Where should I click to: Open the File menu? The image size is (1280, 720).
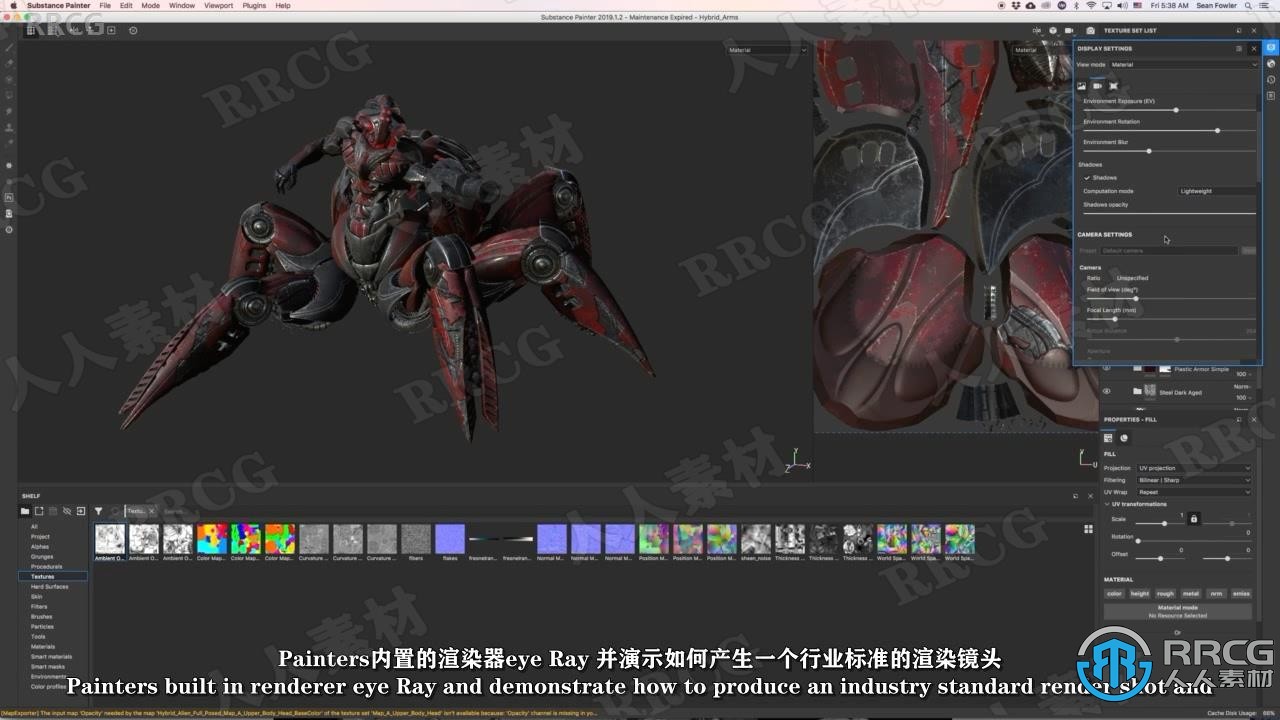click(x=105, y=5)
